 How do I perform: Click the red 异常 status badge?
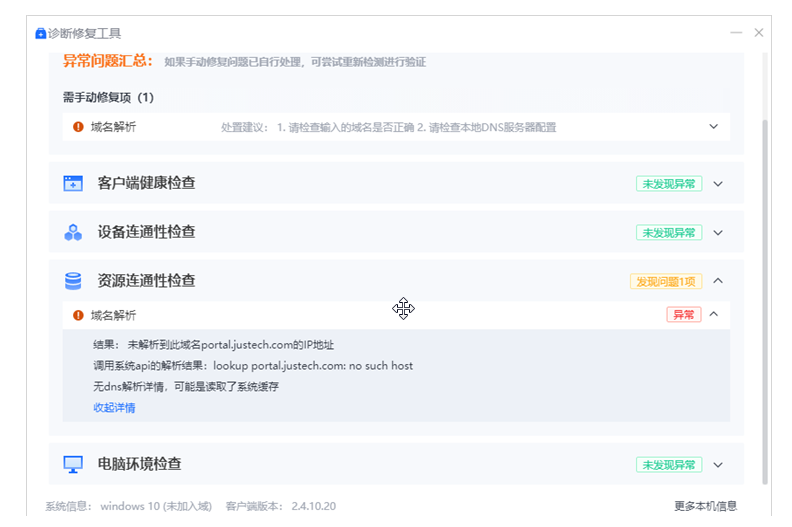683,315
